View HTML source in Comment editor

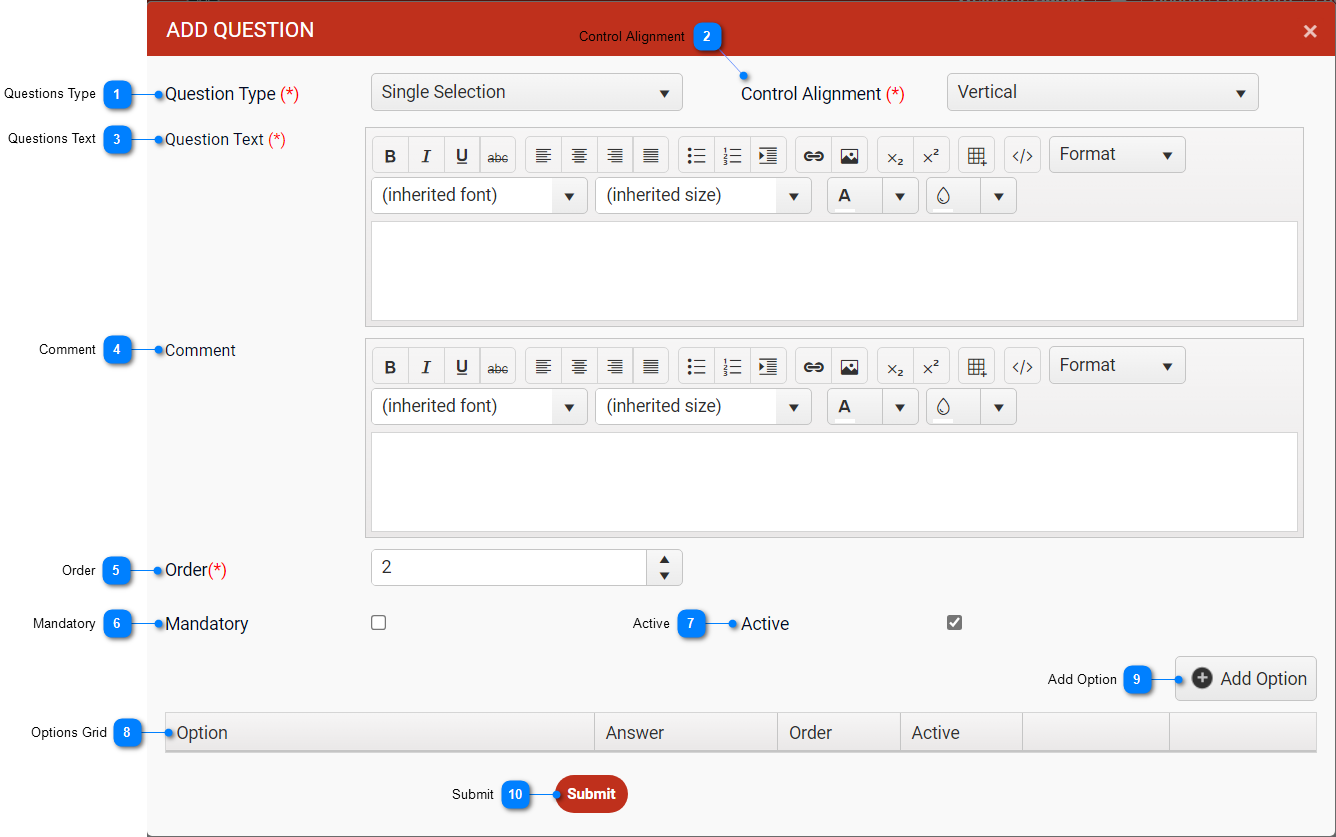pos(1022,366)
